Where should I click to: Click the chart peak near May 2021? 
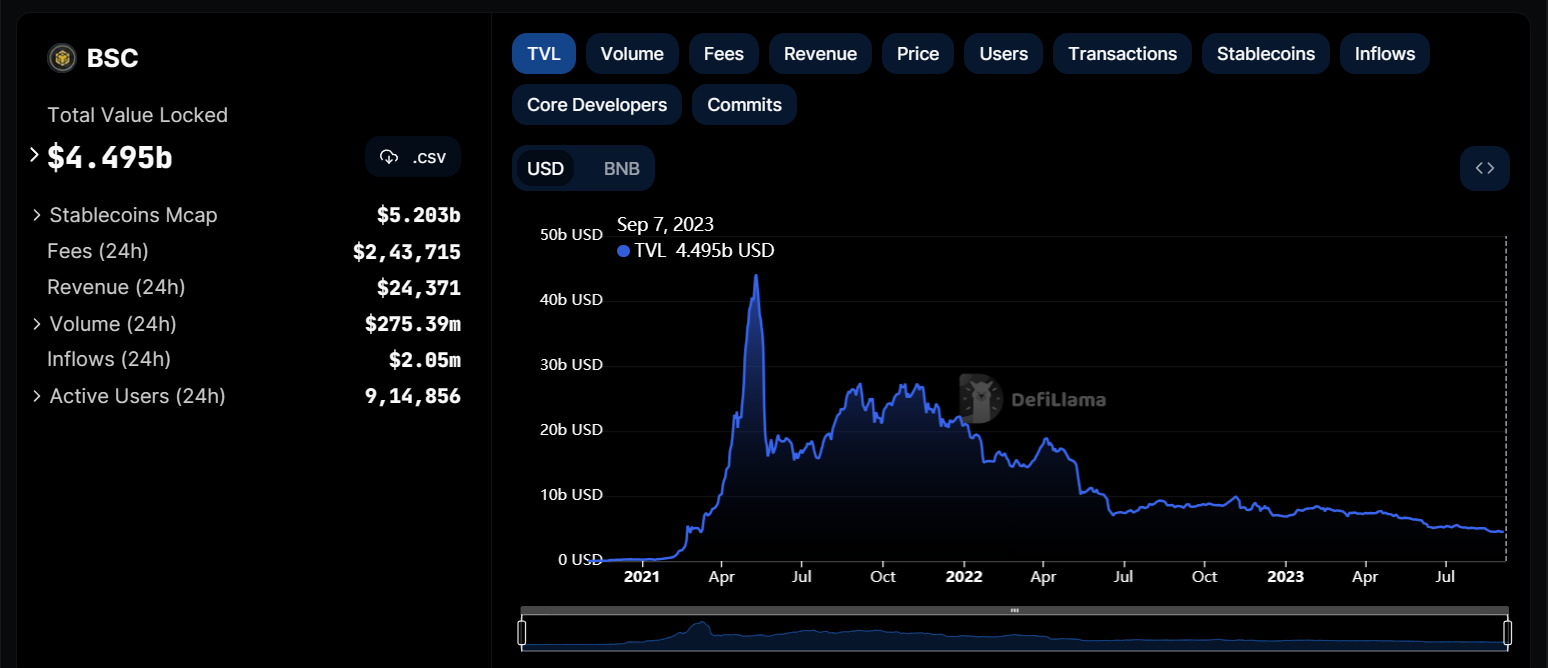pyautogui.click(x=755, y=276)
